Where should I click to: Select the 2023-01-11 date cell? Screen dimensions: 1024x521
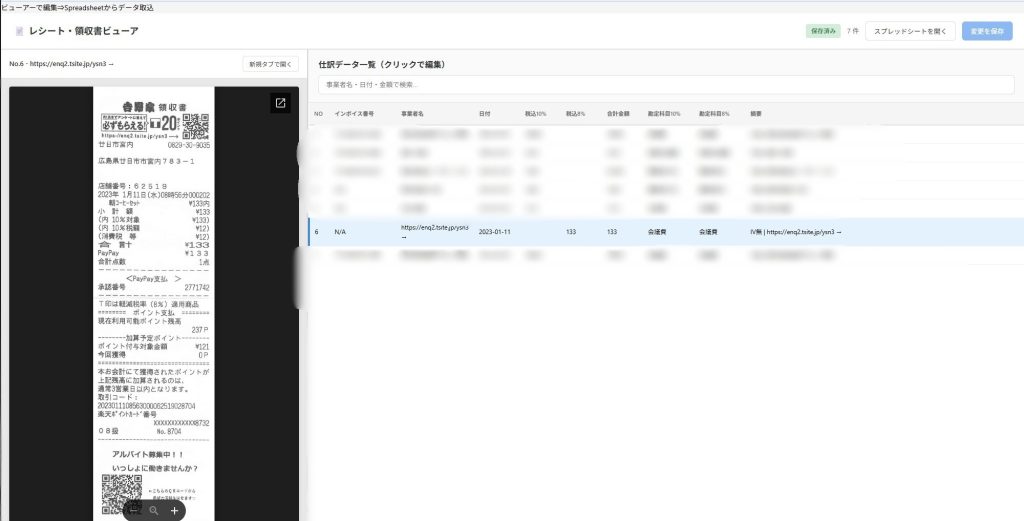[495, 231]
